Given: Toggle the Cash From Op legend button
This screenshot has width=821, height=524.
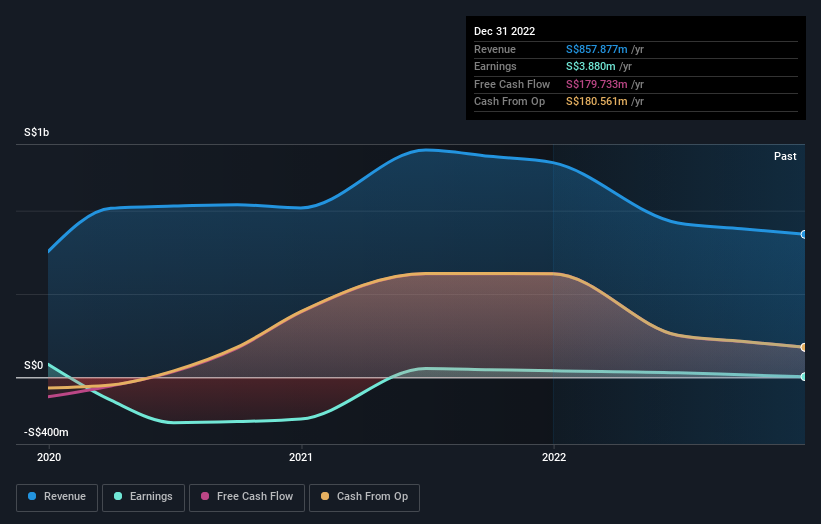Looking at the screenshot, I should coord(364,497).
